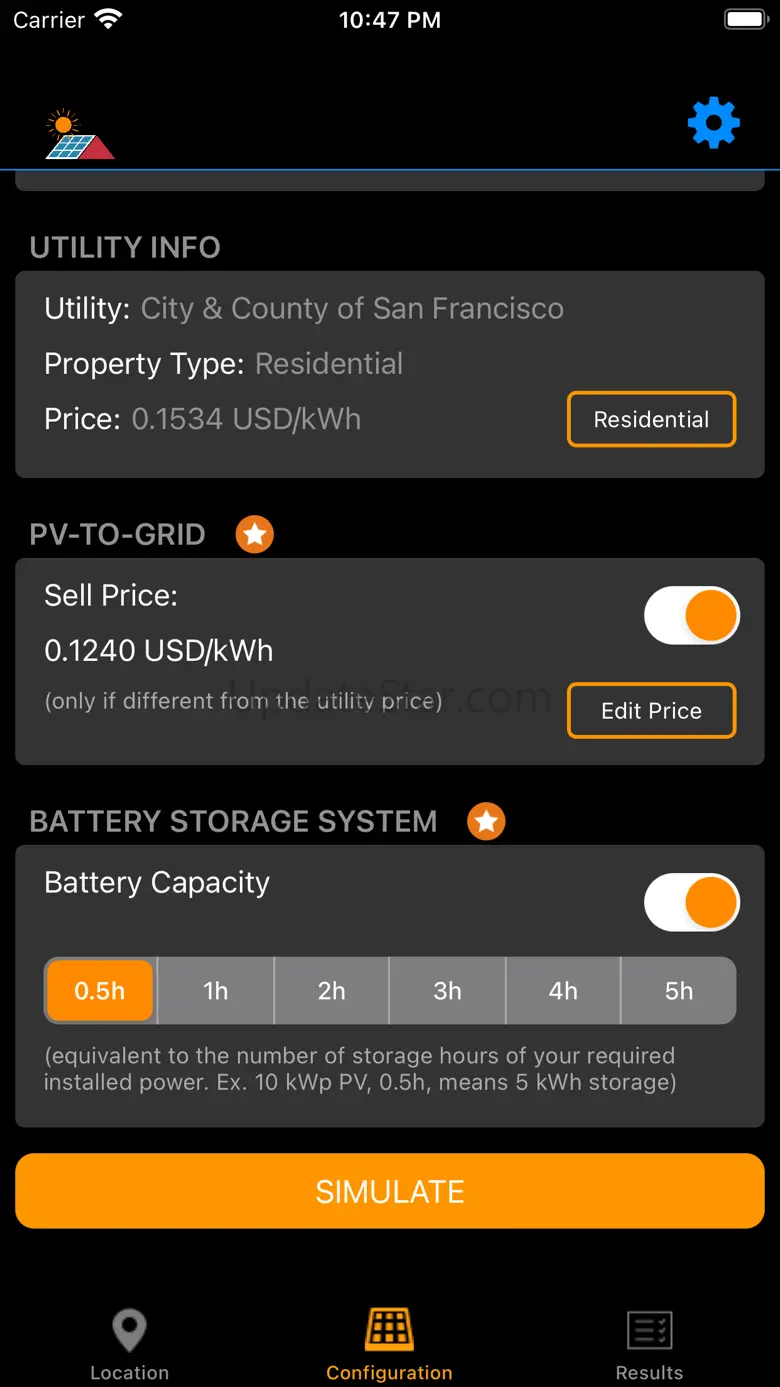Select the 5h storage option

pyautogui.click(x=678, y=991)
